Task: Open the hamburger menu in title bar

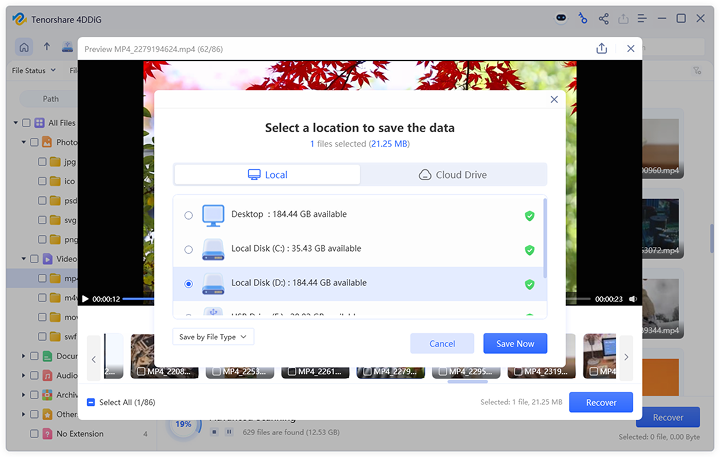Action: click(642, 18)
